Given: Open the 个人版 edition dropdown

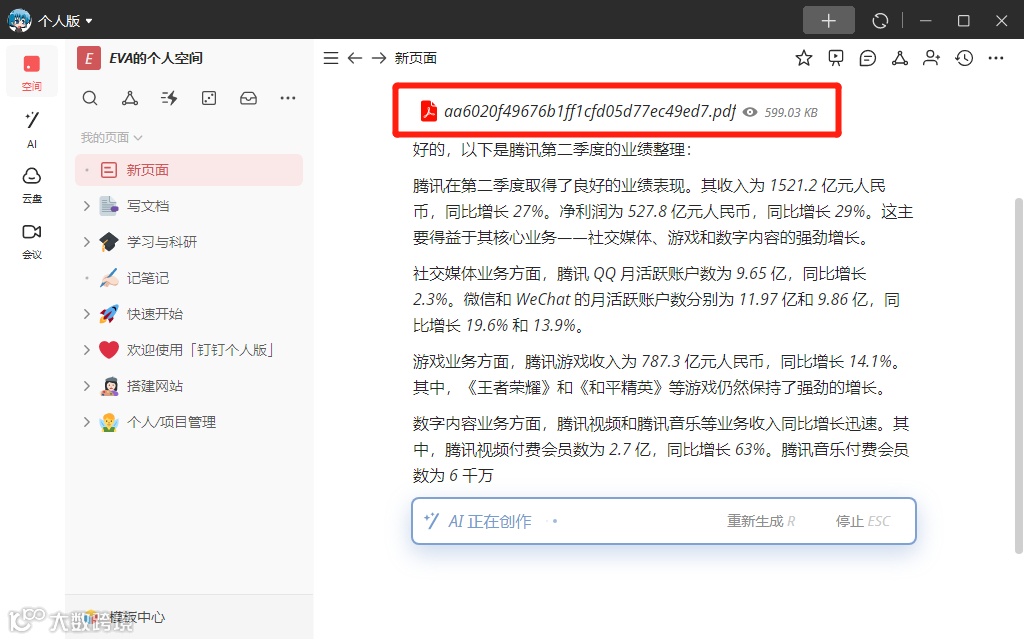Looking at the screenshot, I should [65, 21].
